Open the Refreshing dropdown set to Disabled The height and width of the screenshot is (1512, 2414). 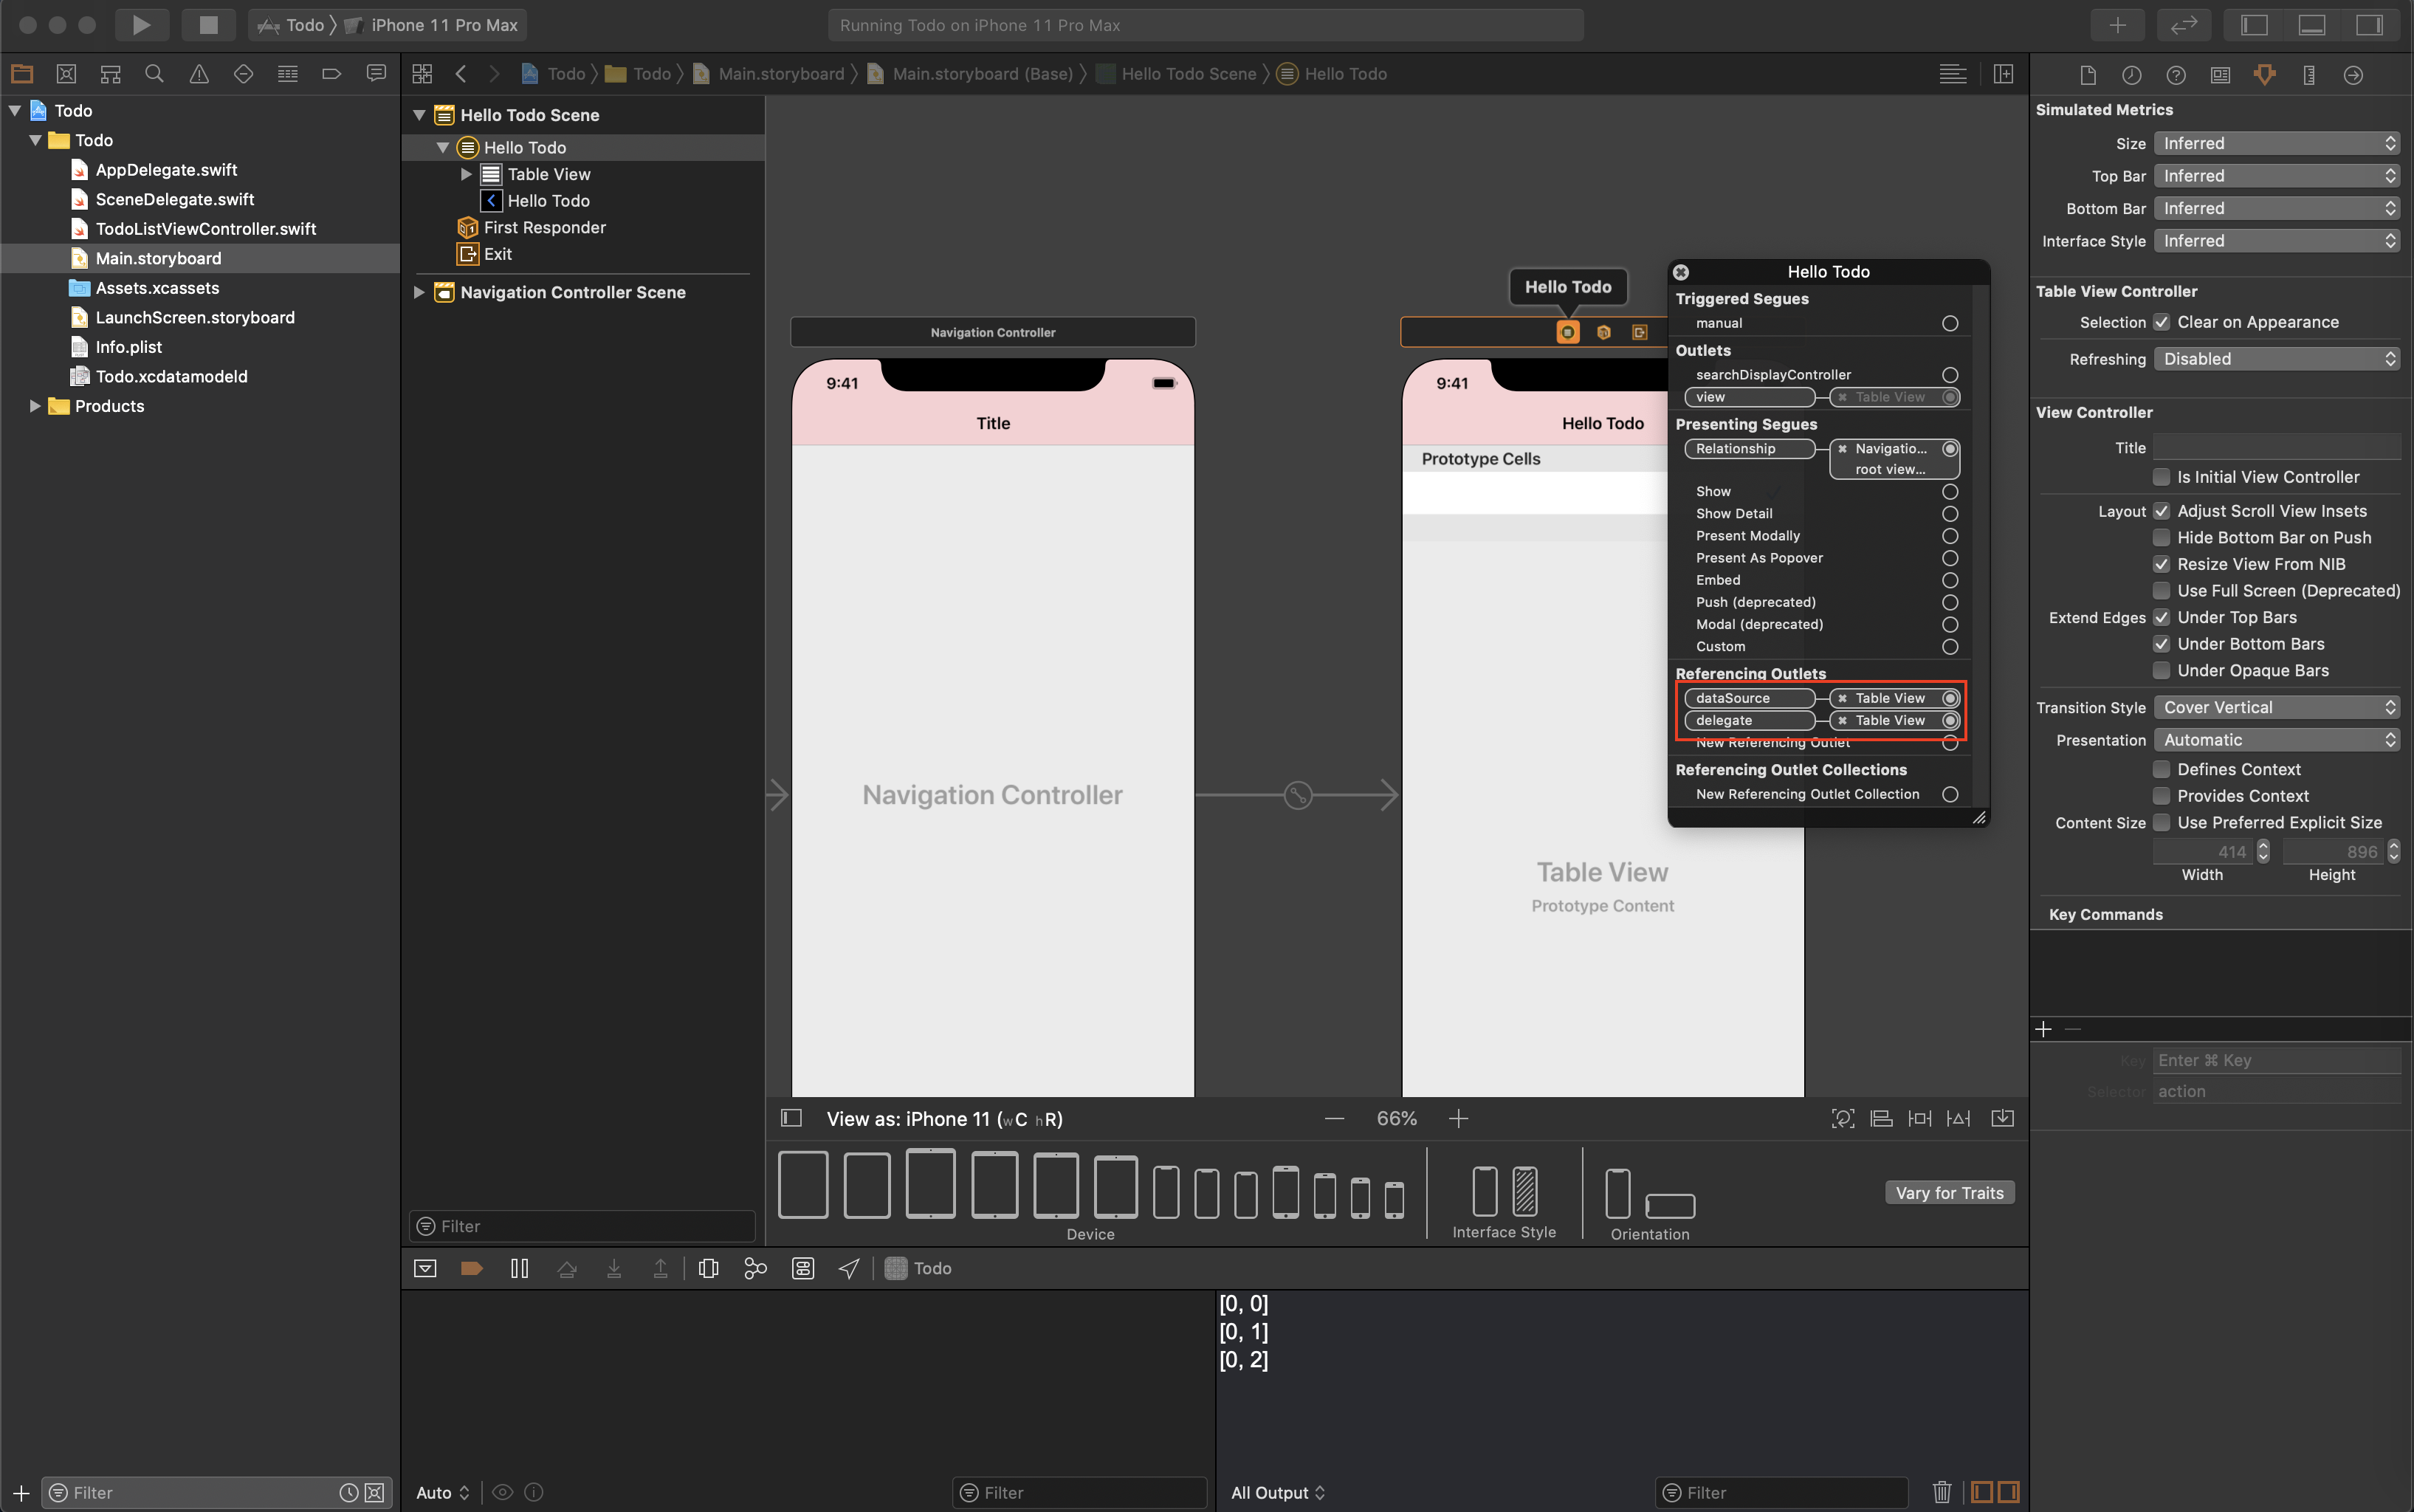2276,359
